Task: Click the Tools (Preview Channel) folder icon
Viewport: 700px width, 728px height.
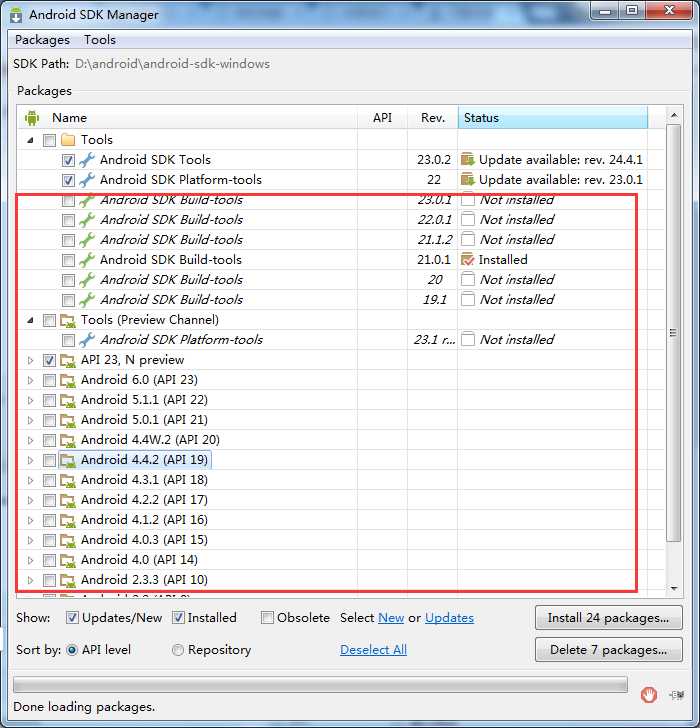Action: (x=68, y=320)
